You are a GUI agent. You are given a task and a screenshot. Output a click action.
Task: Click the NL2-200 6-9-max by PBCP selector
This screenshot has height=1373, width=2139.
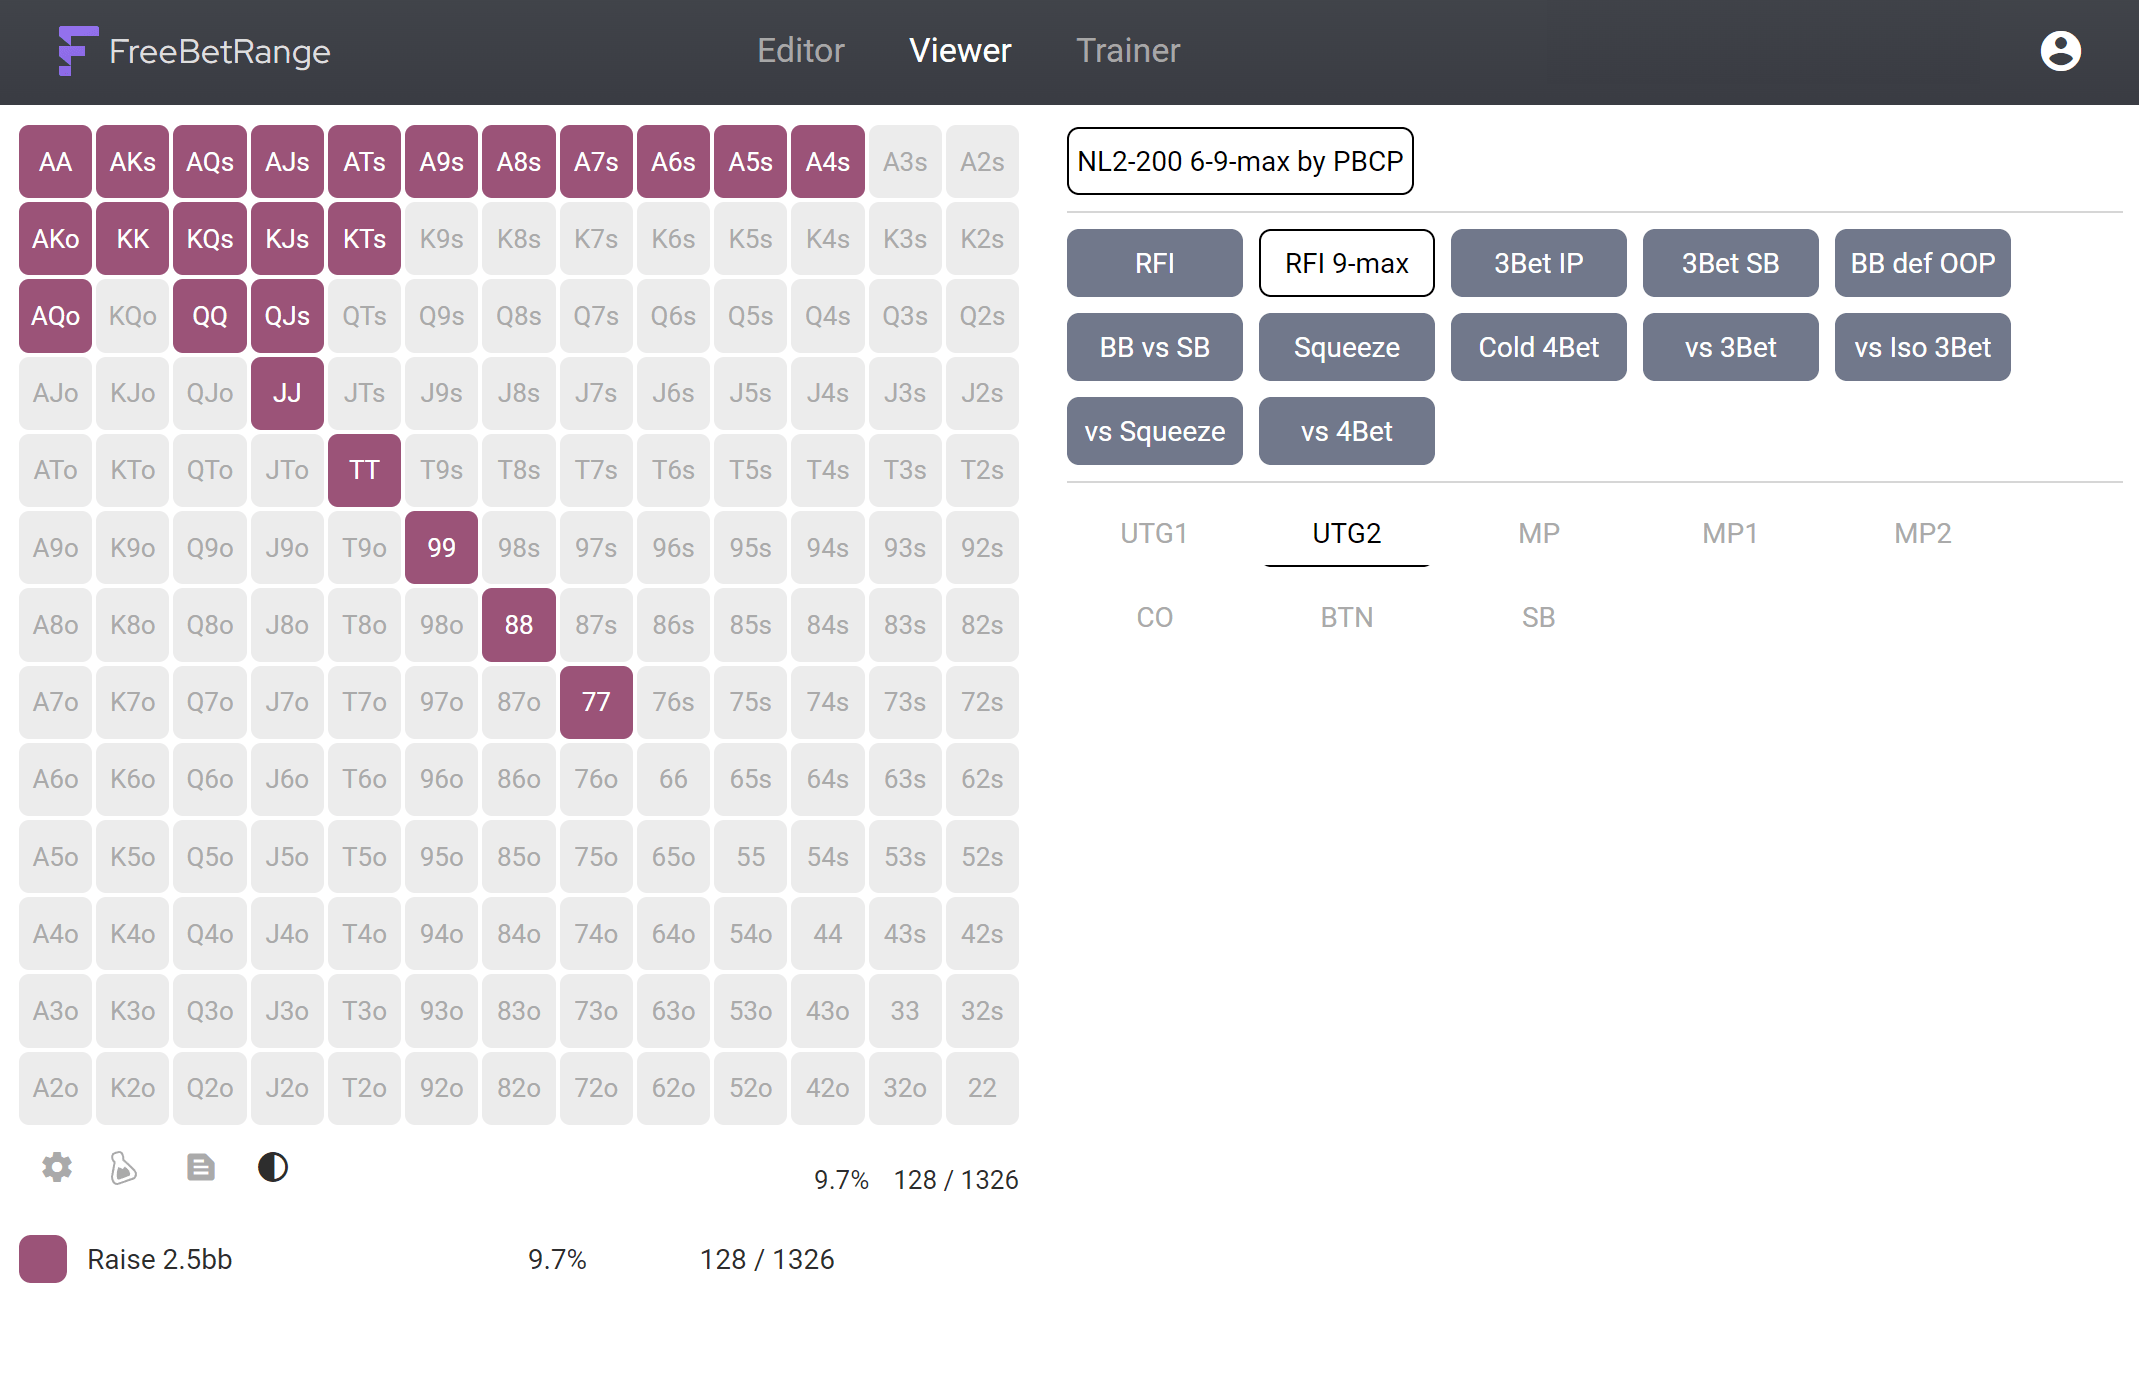coord(1240,161)
